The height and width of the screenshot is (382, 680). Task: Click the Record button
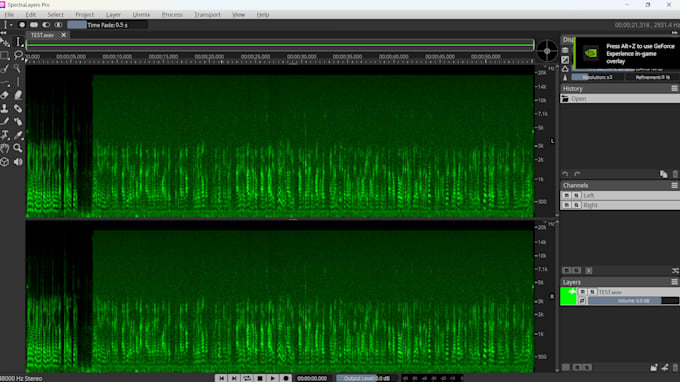pos(286,378)
